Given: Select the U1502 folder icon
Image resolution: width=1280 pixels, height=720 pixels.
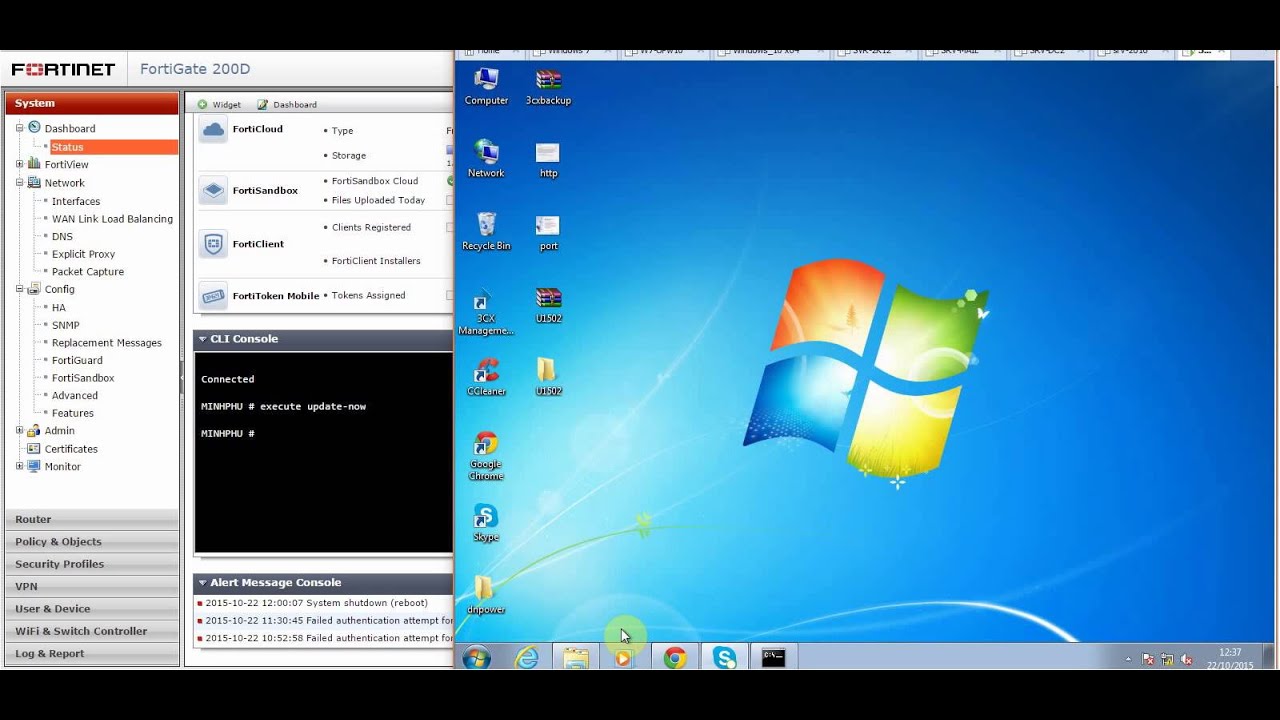Looking at the screenshot, I should coord(548,378).
